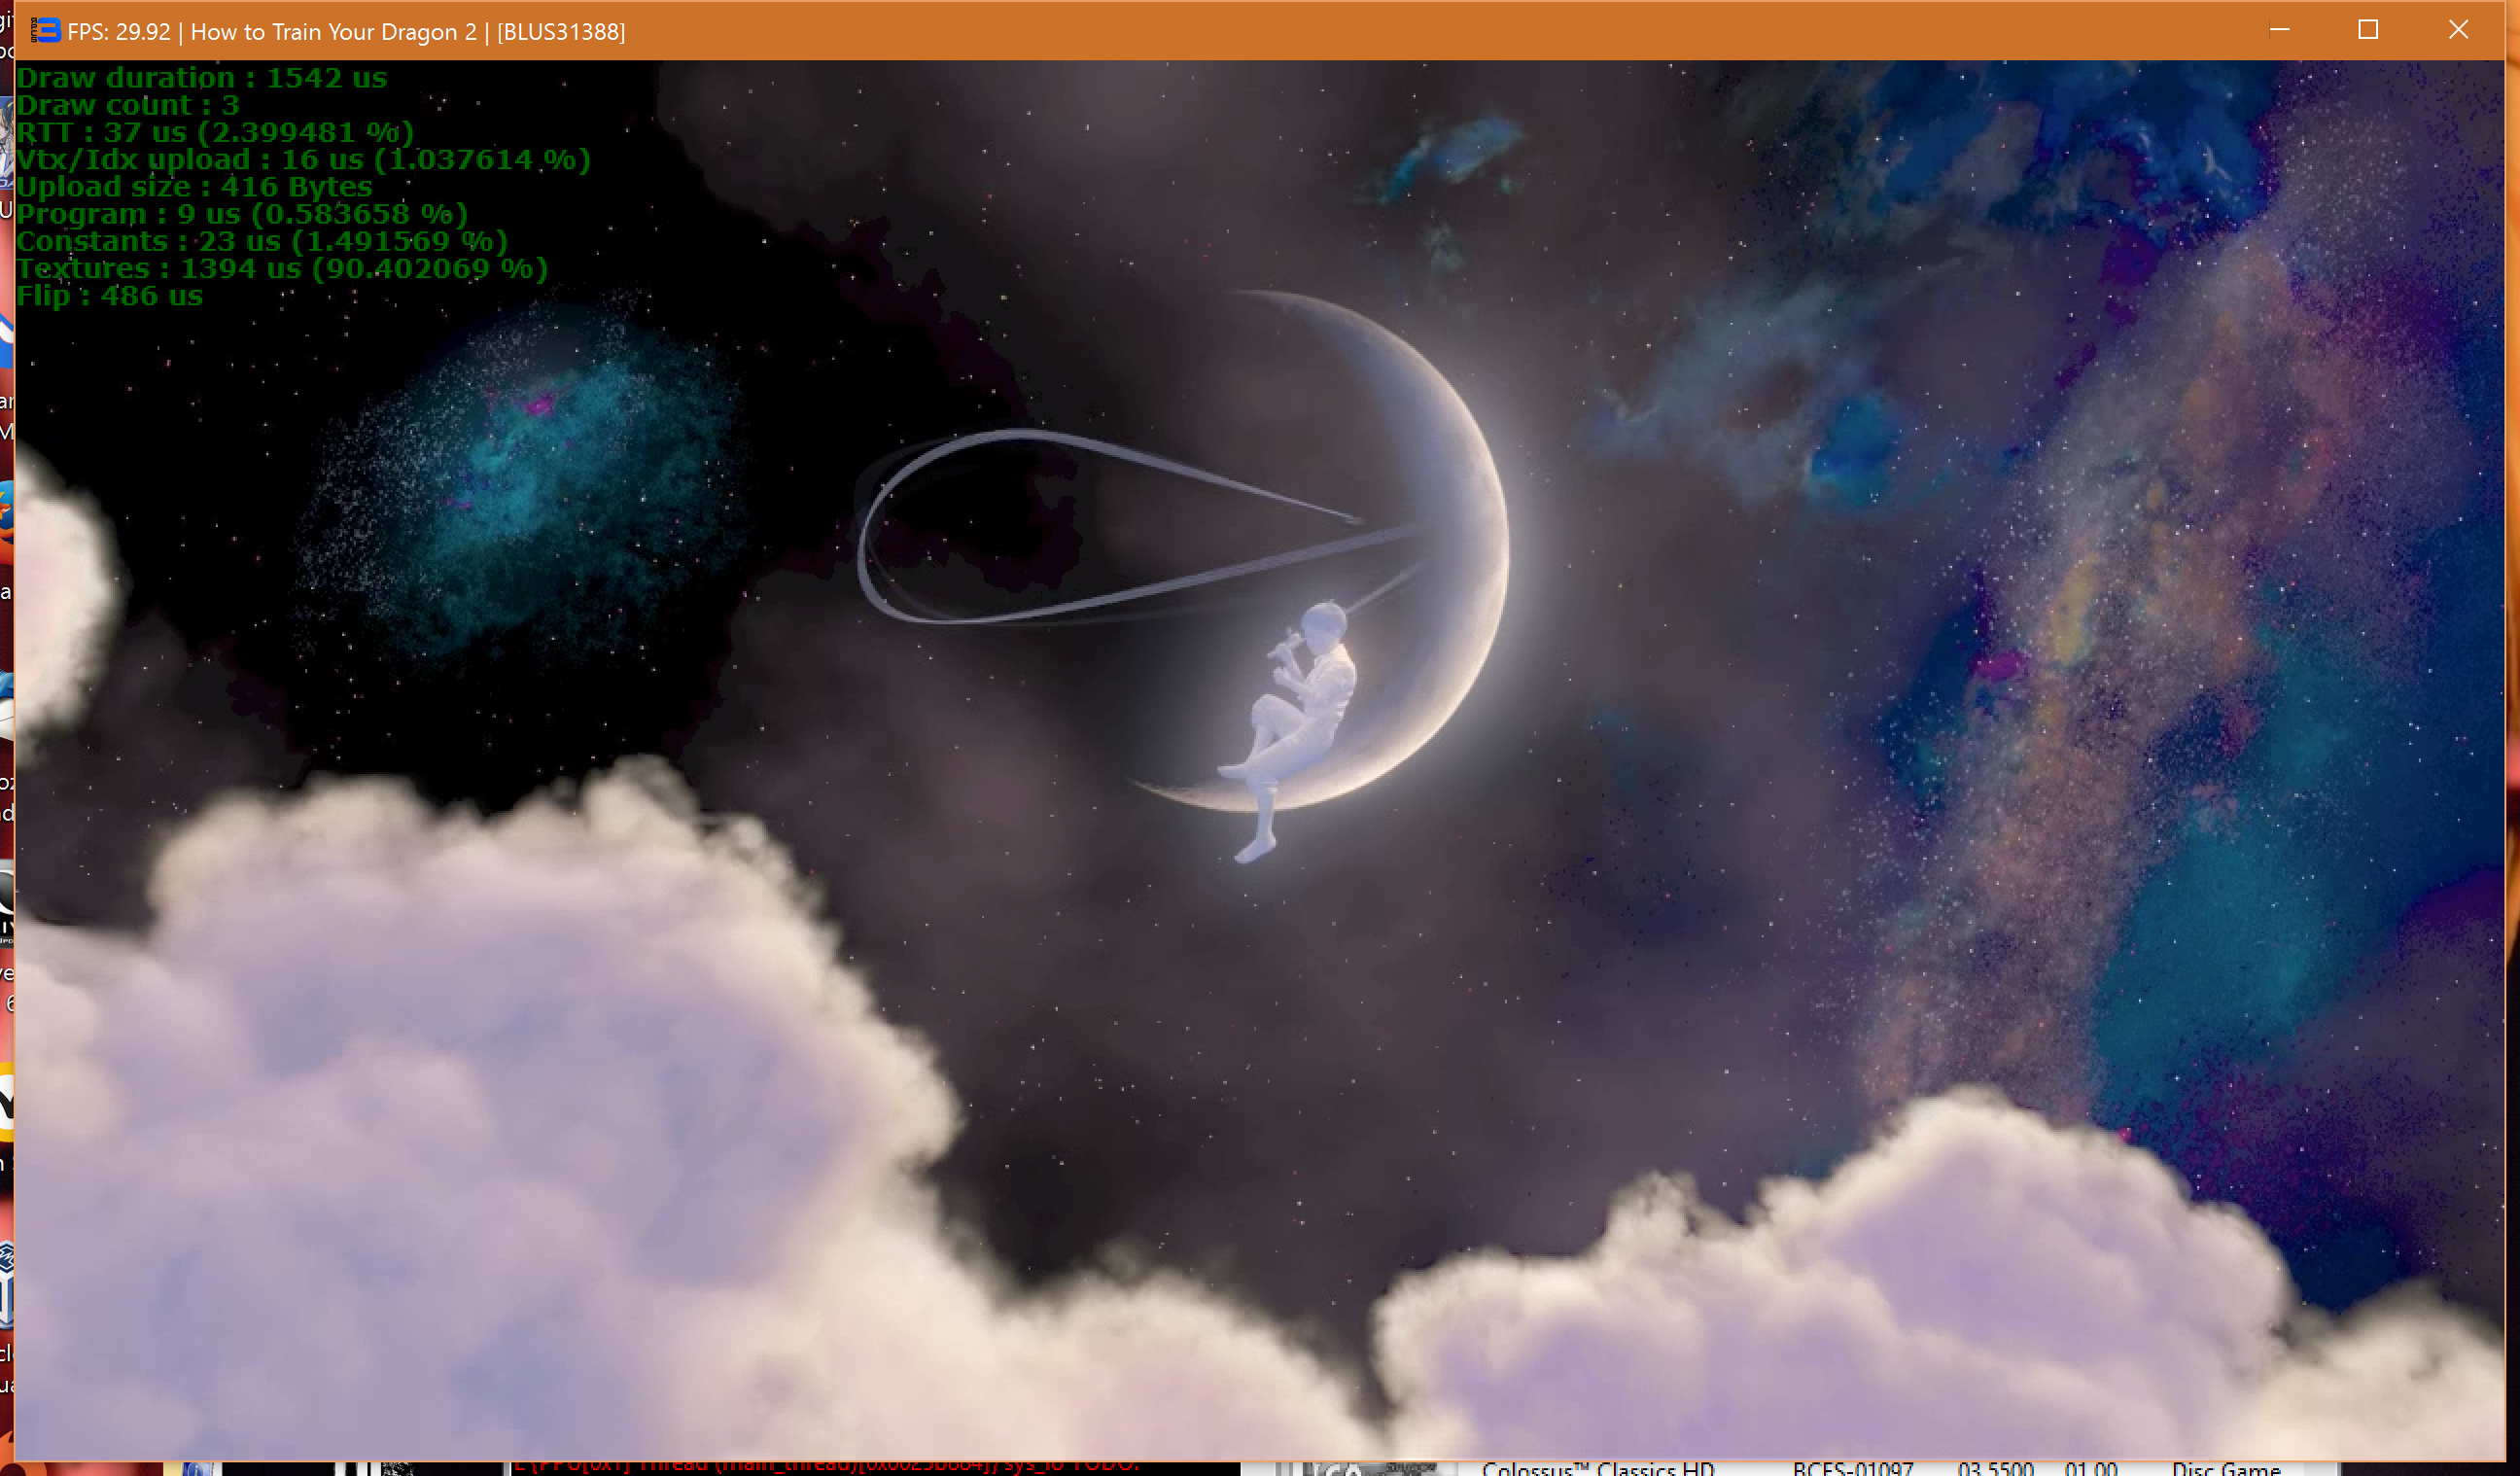Click the Upload size 416 Bytes text
This screenshot has height=1476, width=2520.
tap(194, 187)
